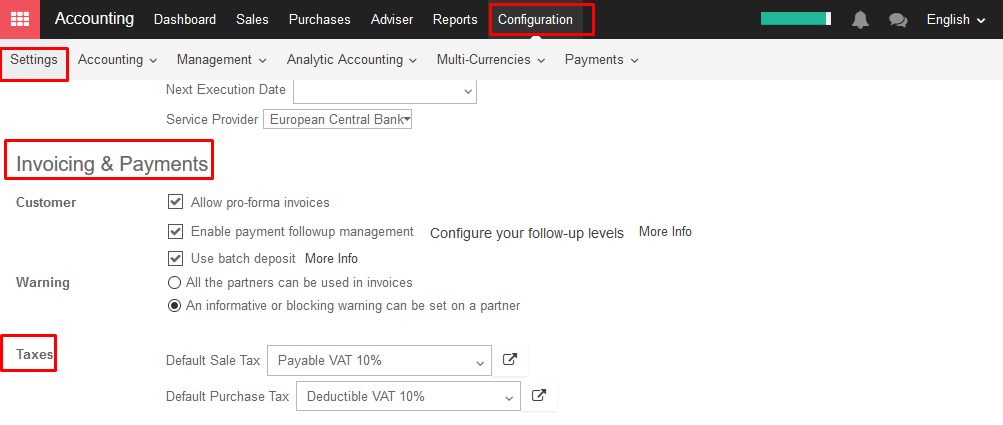The image size is (1003, 425).
Task: Open Default Purchase Tax dropdown
Action: point(408,396)
